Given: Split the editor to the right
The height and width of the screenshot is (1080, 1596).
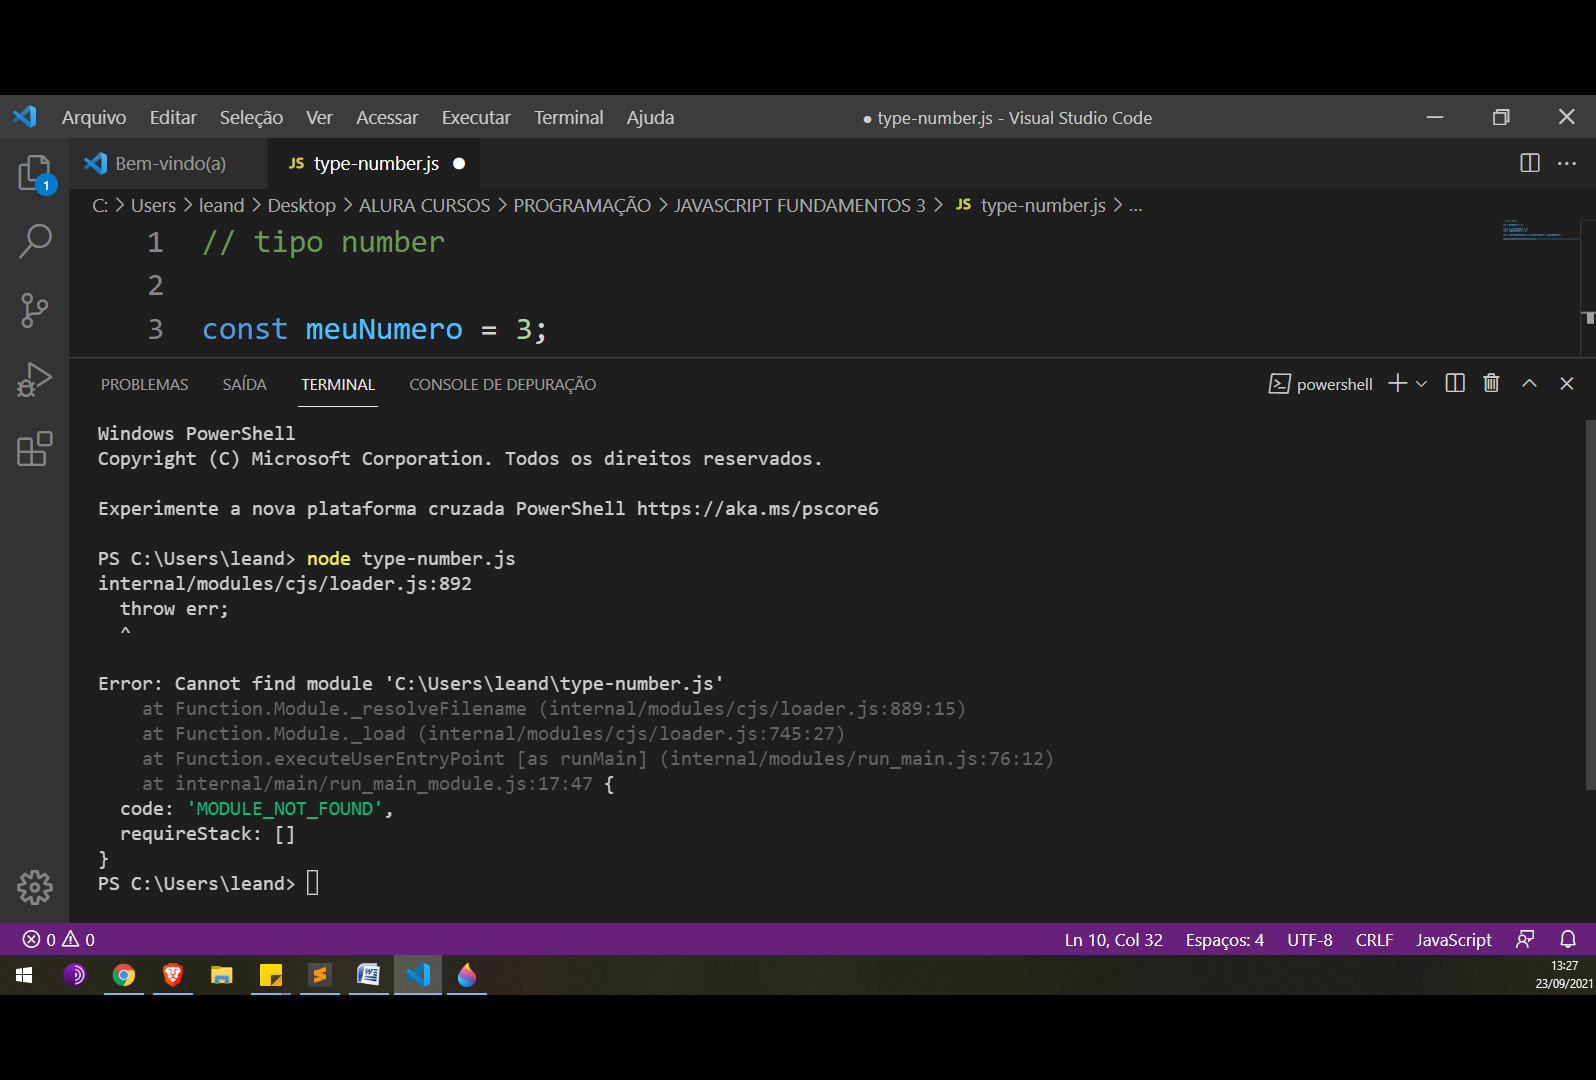Looking at the screenshot, I should pos(1530,163).
